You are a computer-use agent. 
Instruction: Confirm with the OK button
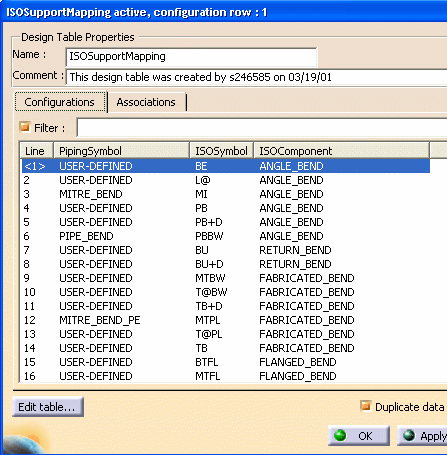[359, 435]
